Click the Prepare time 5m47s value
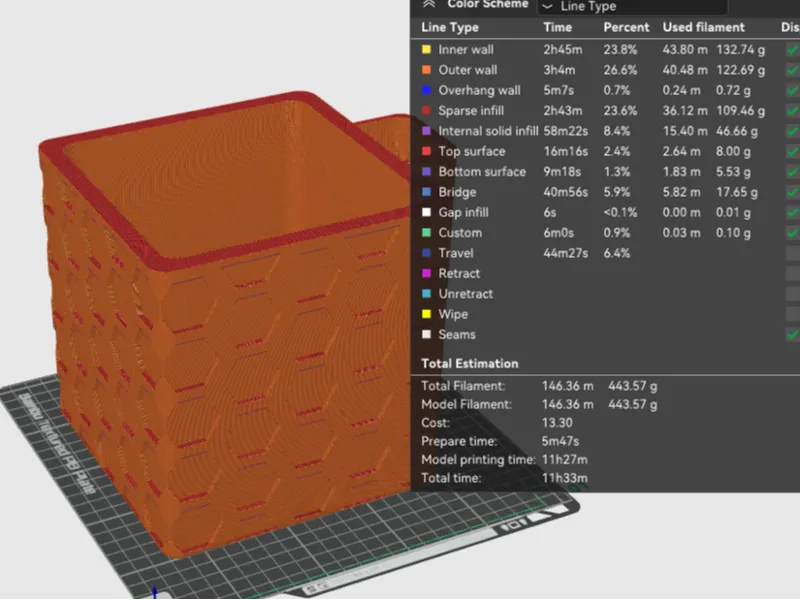The width and height of the screenshot is (800, 600). coord(560,441)
